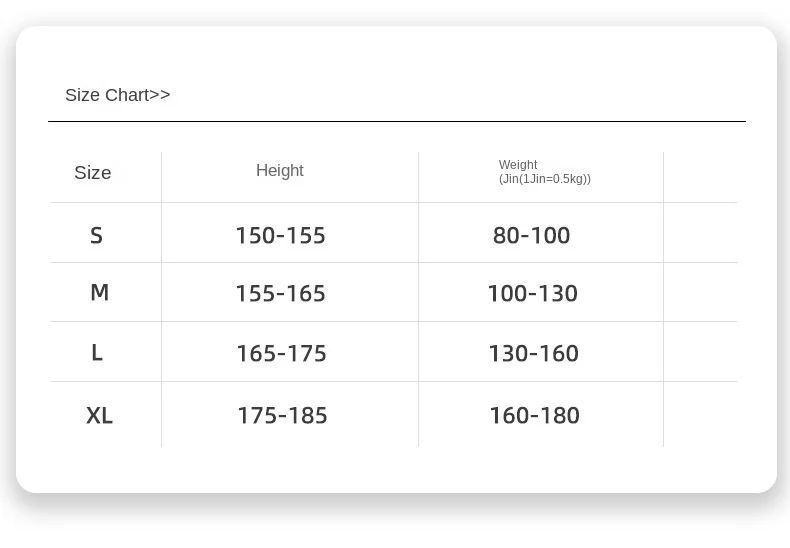
Task: Click the 100-130 weight cell
Action: click(532, 294)
